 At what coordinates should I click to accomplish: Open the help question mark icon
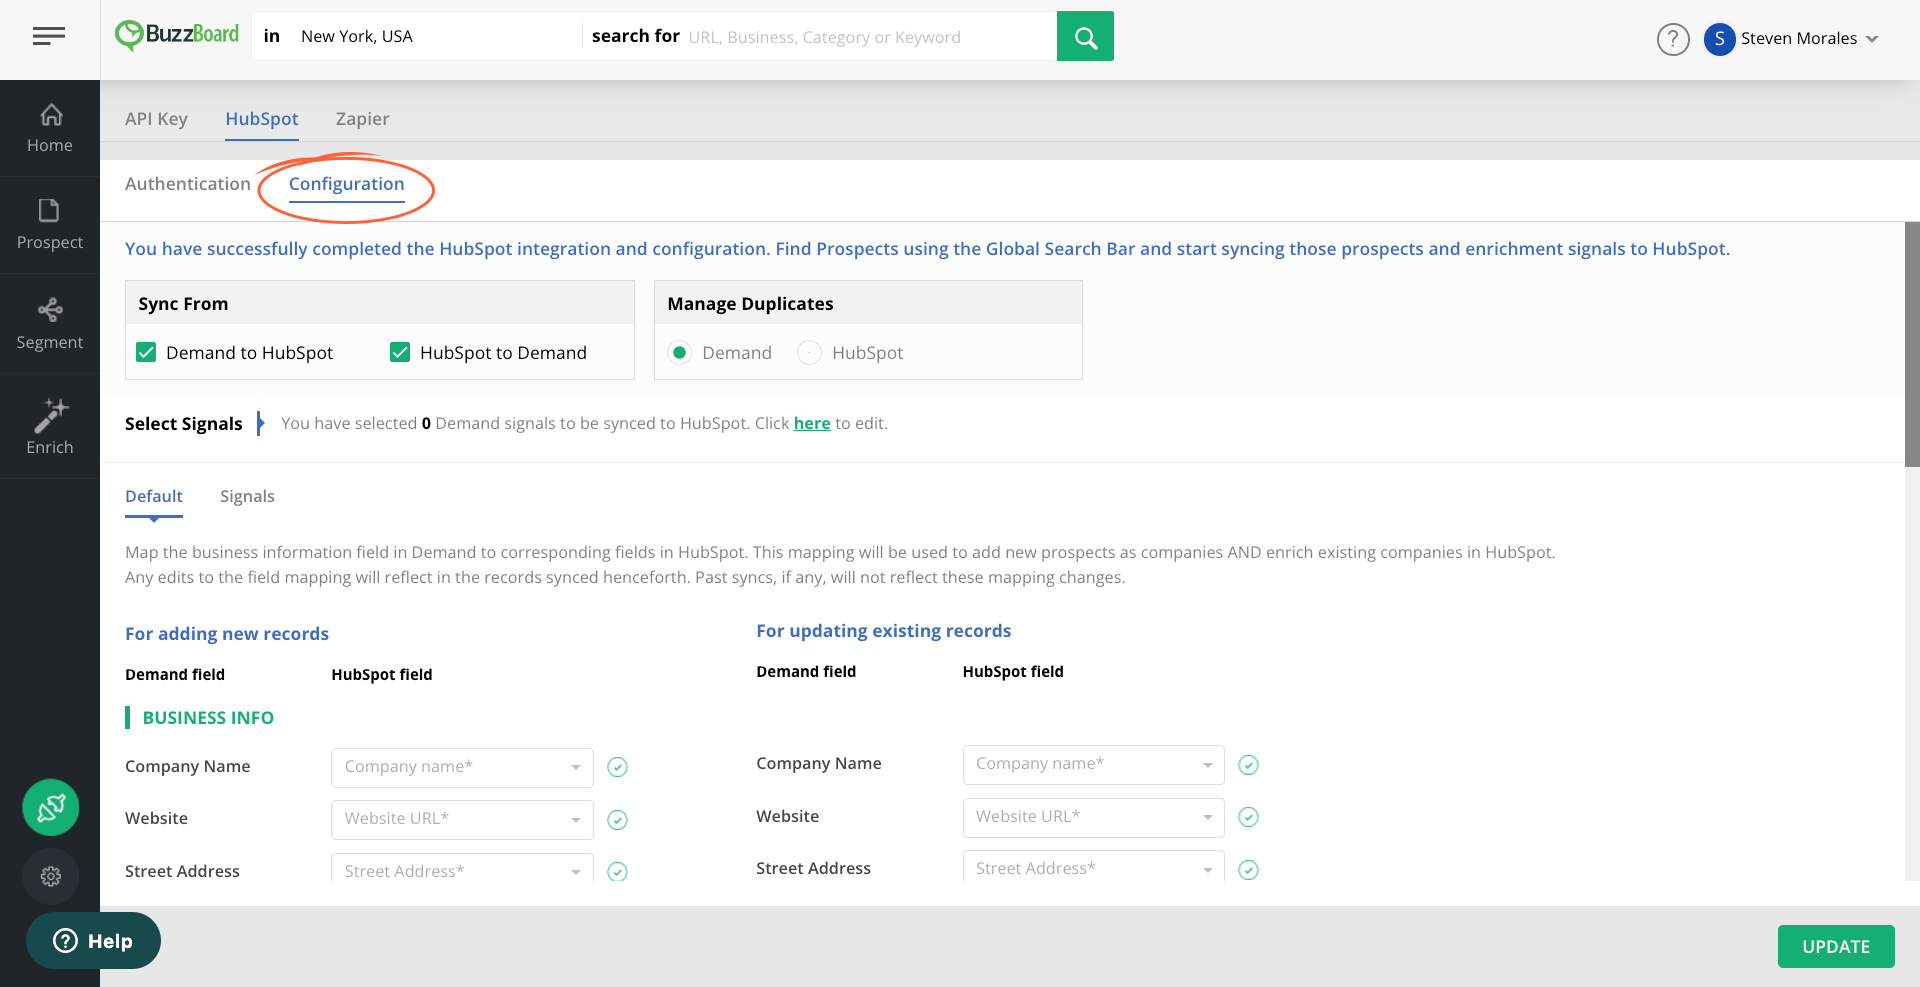tap(1672, 39)
